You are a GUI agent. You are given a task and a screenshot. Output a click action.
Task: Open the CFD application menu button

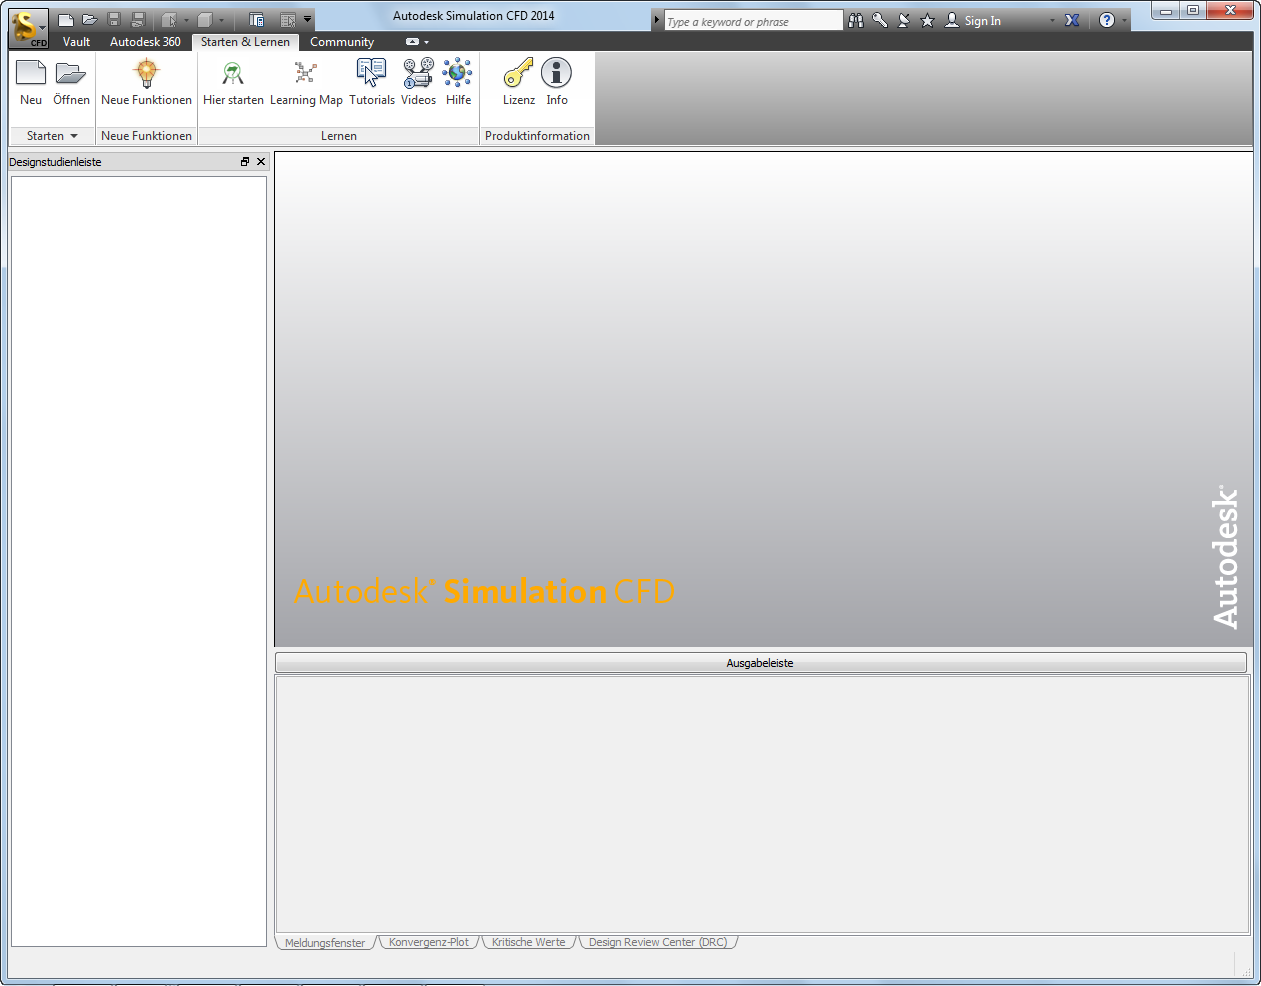(28, 28)
